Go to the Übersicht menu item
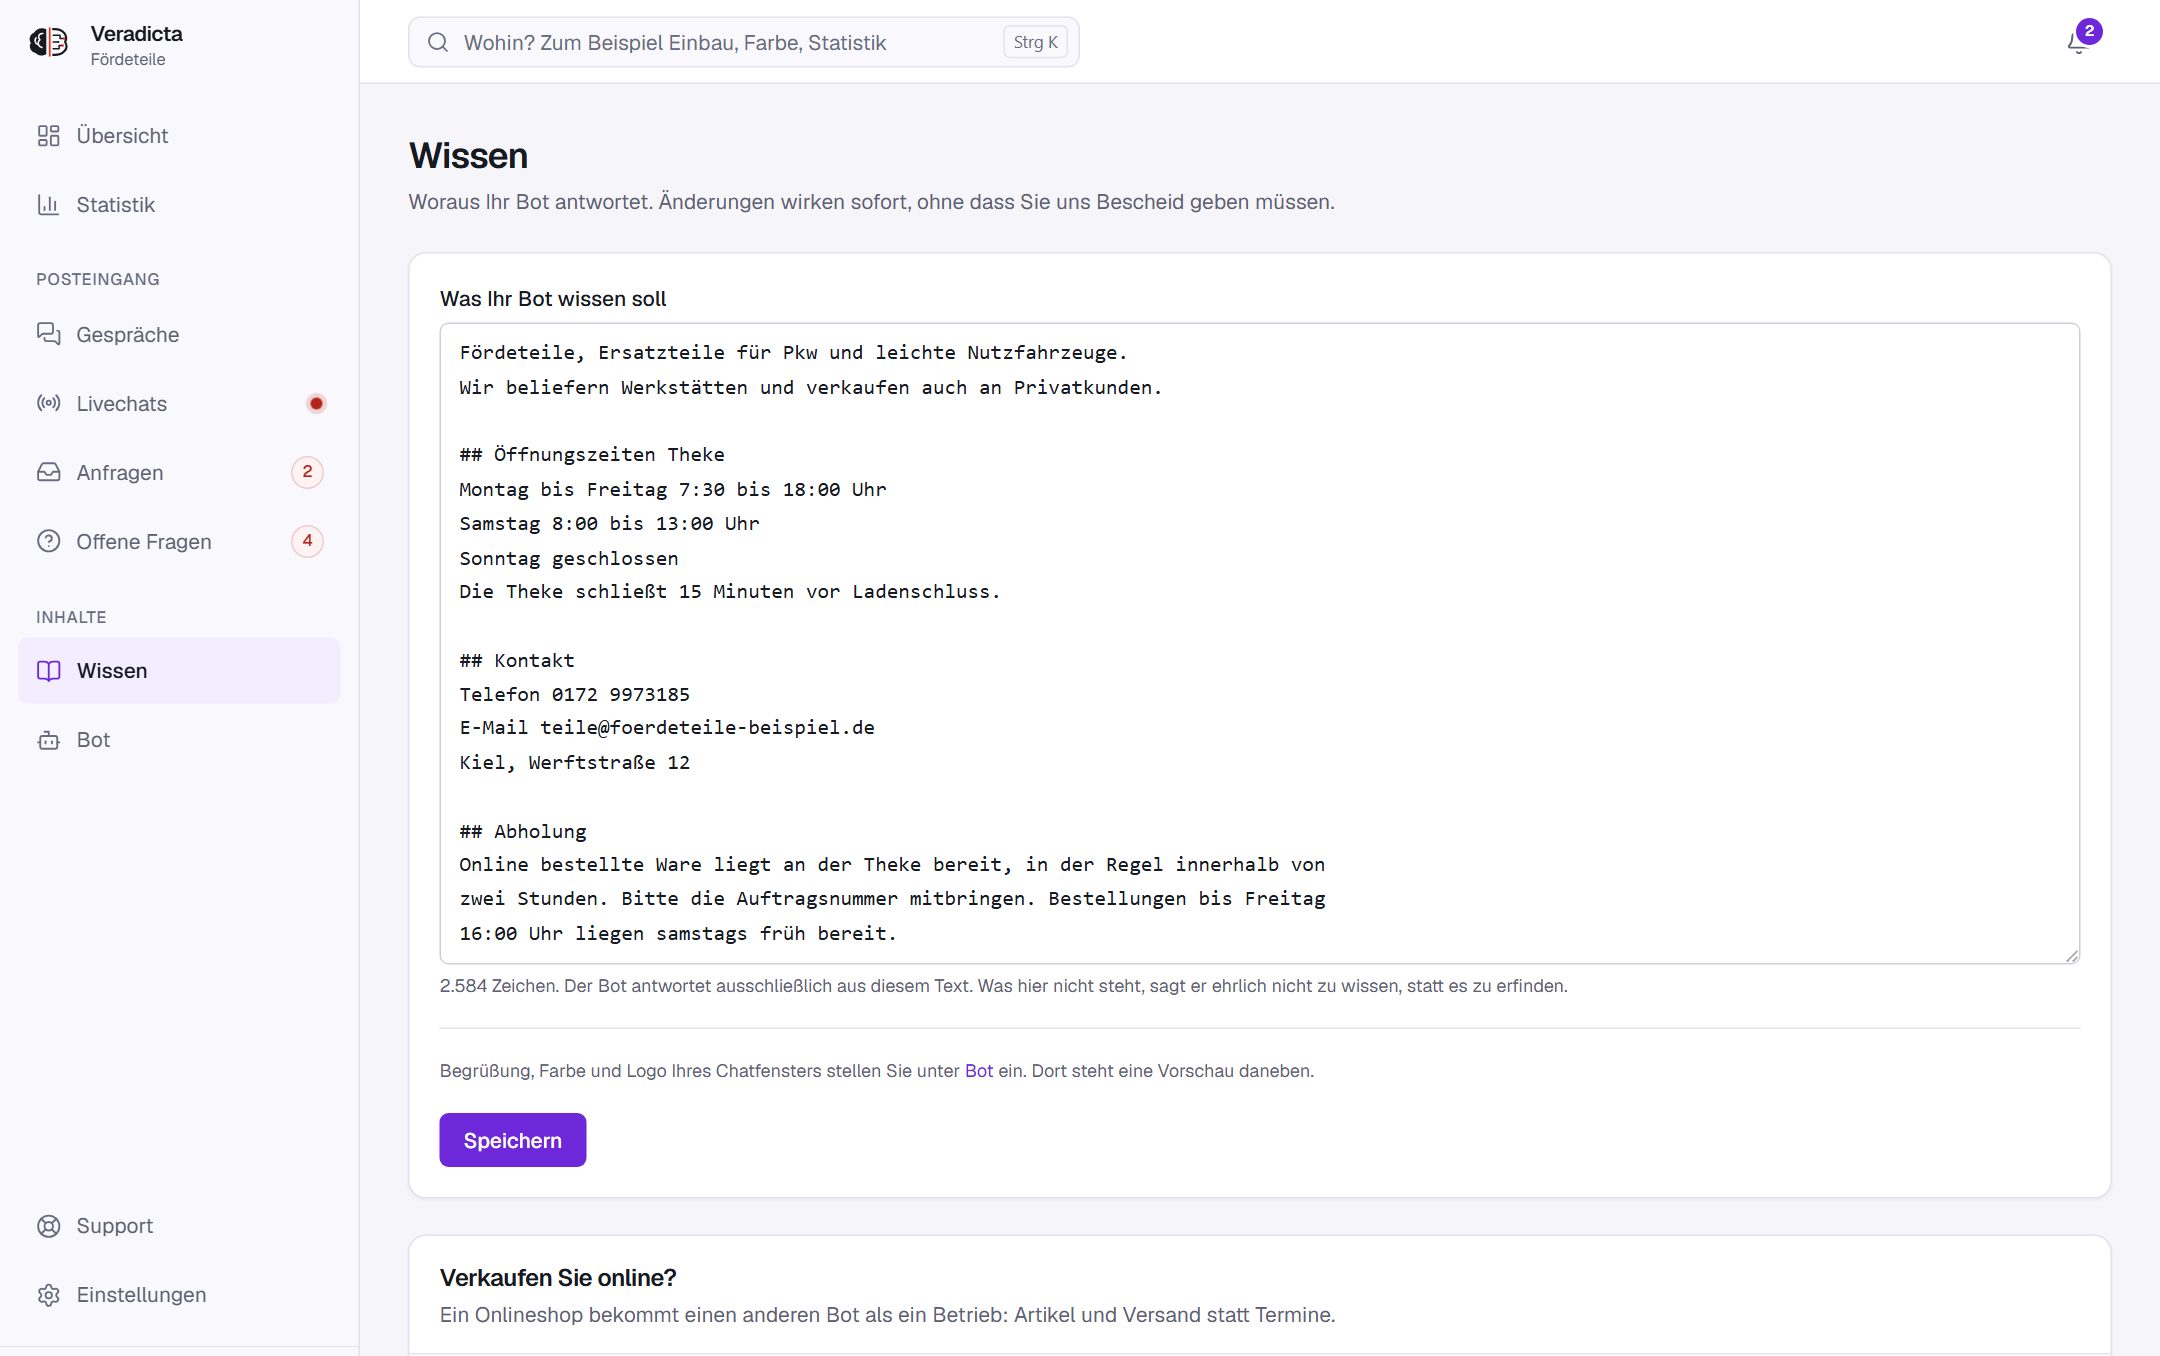Image resolution: width=2160 pixels, height=1356 pixels. pyautogui.click(x=179, y=136)
